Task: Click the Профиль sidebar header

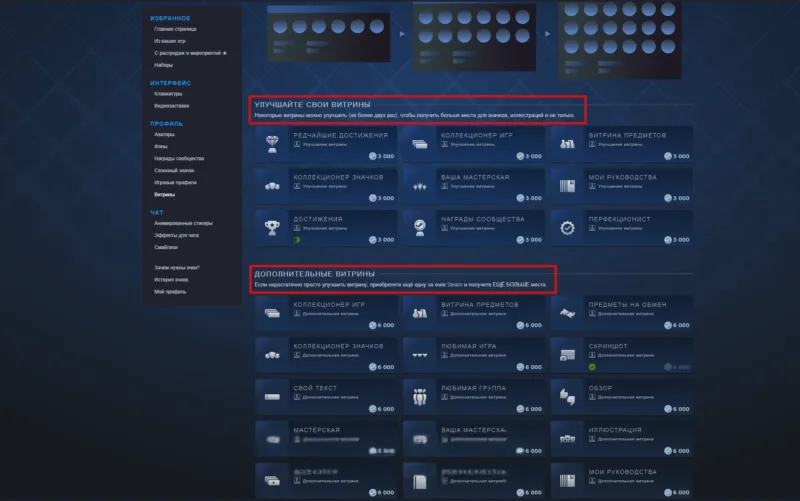Action: [x=166, y=124]
